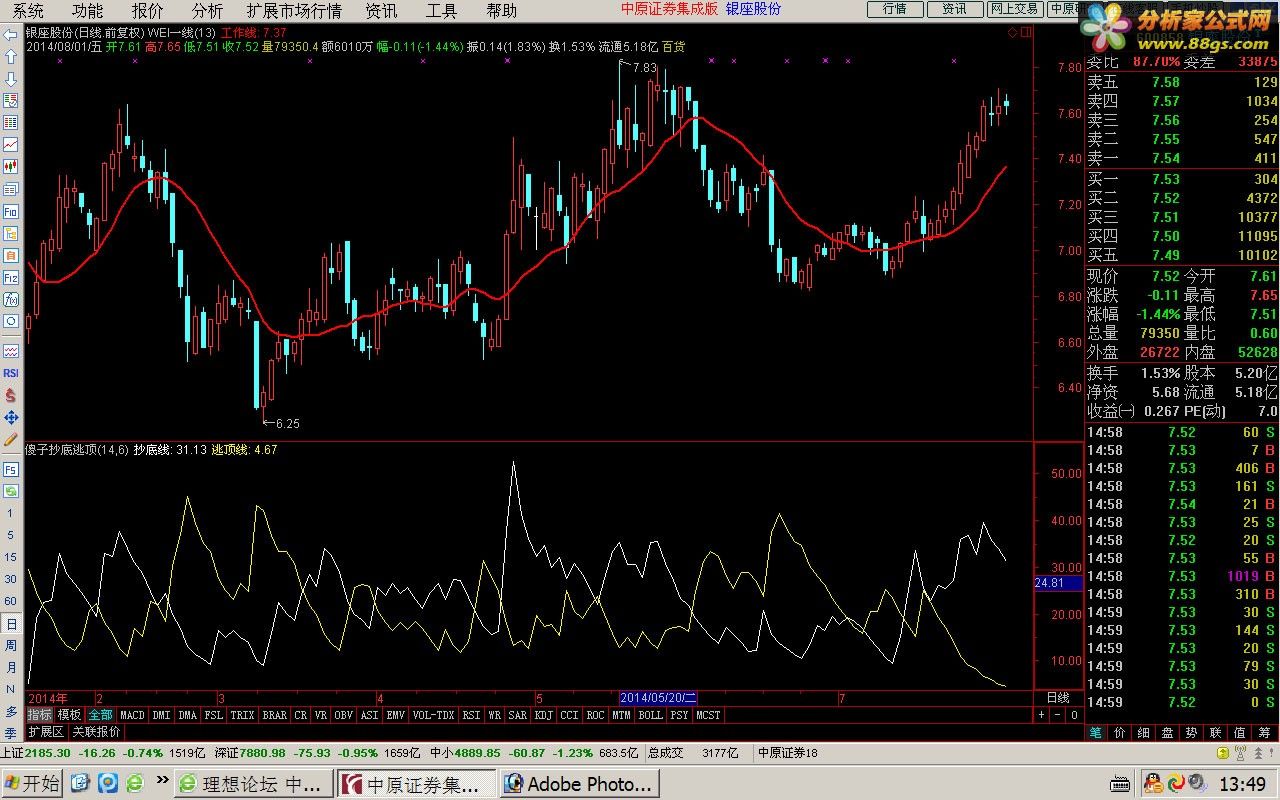Viewport: 1280px width, 800px height.
Task: Select VOL-TDX indicator tab
Action: (433, 715)
